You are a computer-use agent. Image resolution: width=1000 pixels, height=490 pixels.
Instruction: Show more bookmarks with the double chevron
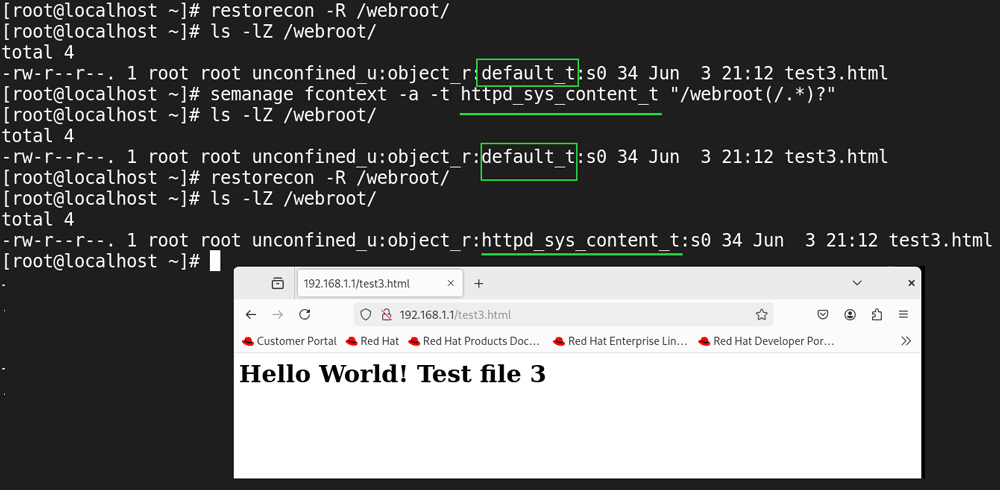pos(906,341)
